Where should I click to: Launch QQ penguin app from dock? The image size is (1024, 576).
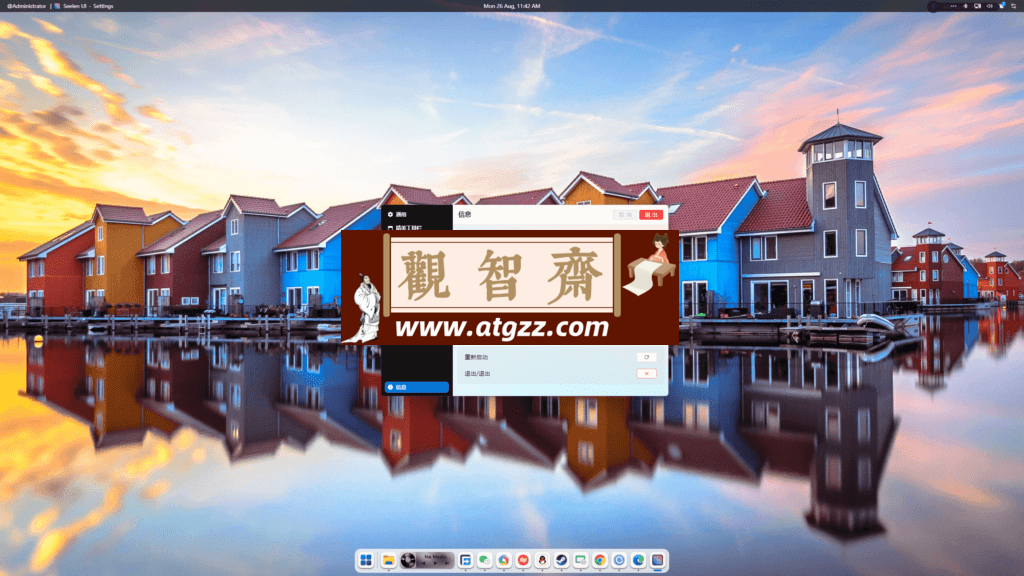pyautogui.click(x=542, y=560)
